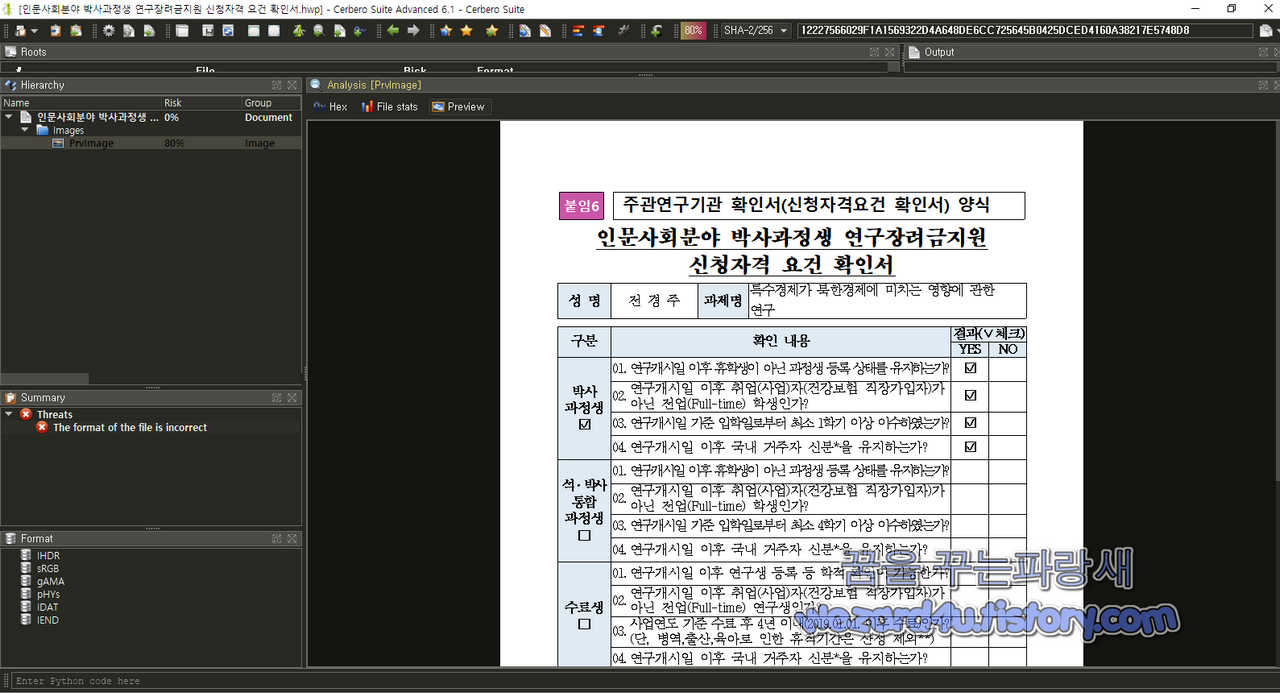Click the save file toolbar icon

[x=208, y=31]
